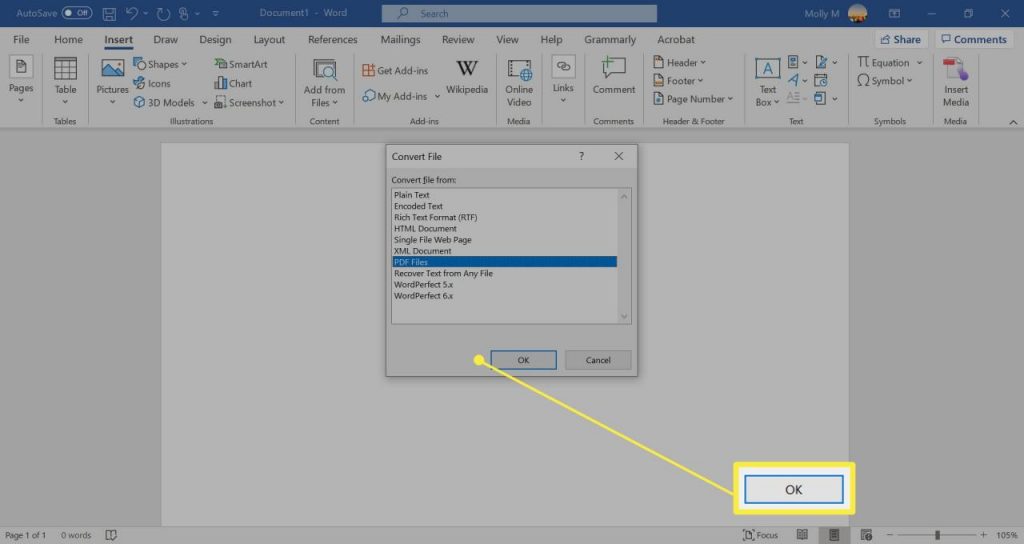
Task: Switch to the Home tab
Action: pyautogui.click(x=69, y=39)
